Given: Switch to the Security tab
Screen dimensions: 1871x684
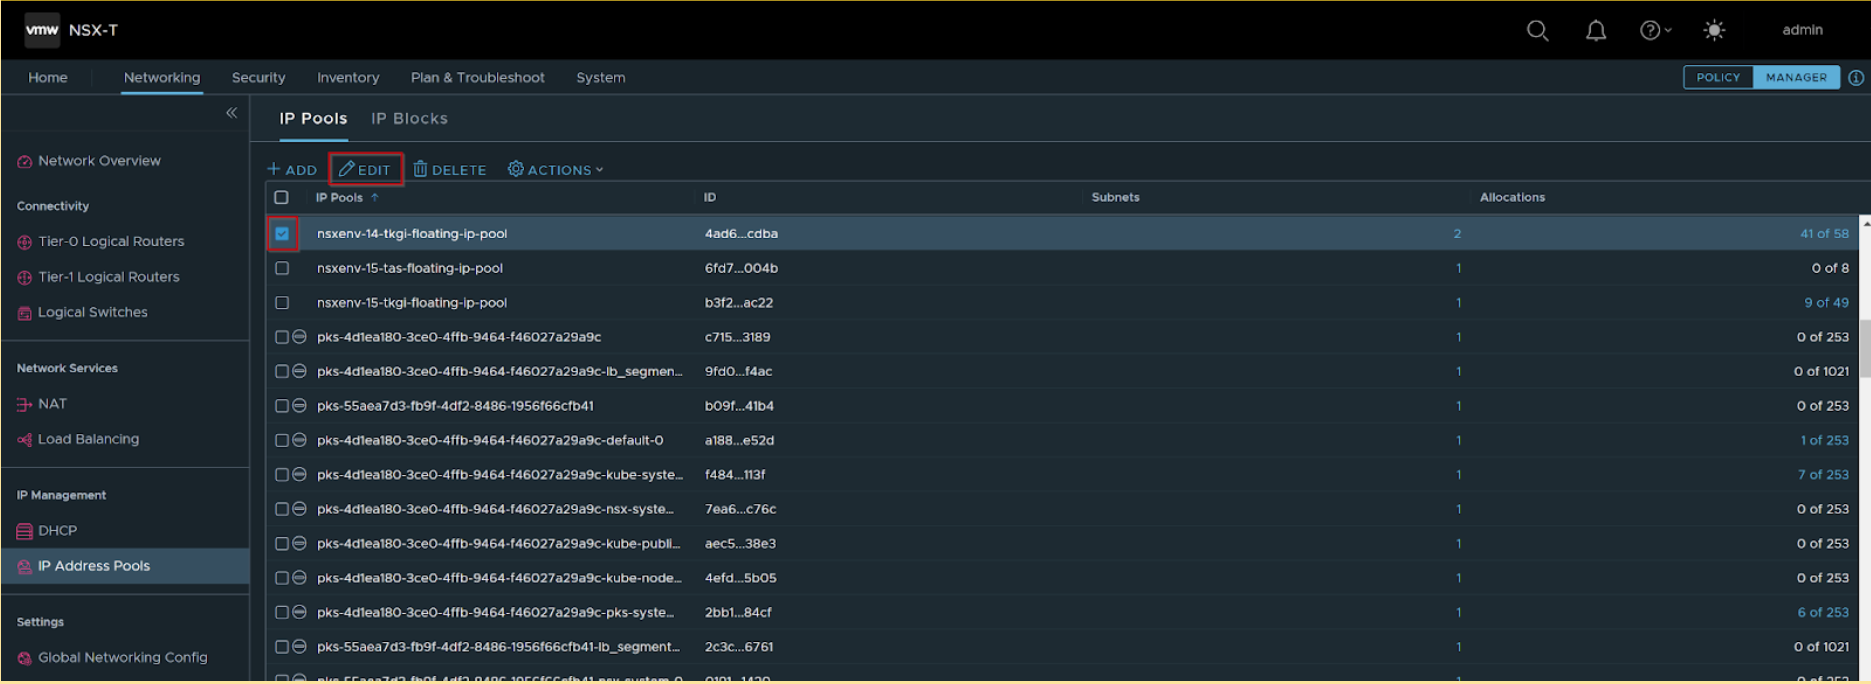Looking at the screenshot, I should (259, 78).
